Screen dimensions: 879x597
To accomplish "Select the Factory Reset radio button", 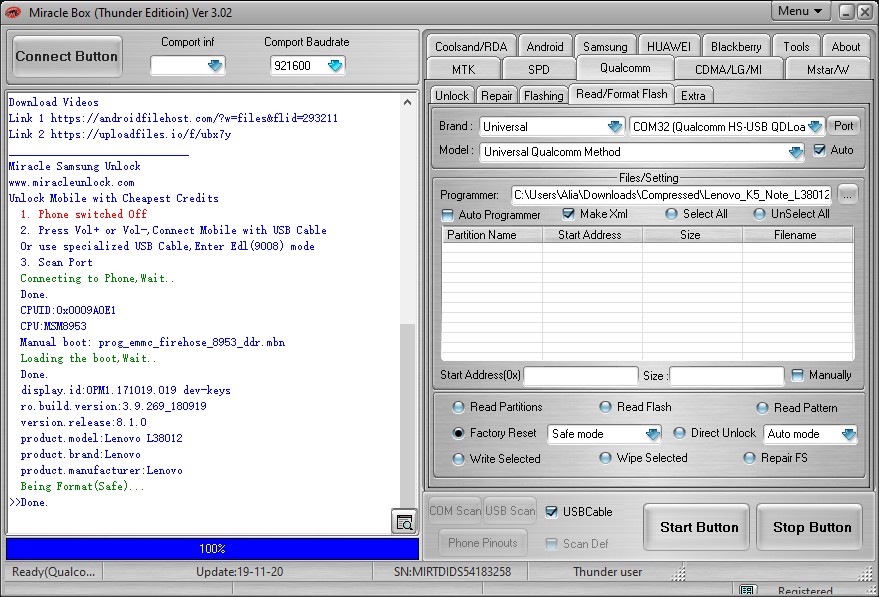I will (x=458, y=433).
